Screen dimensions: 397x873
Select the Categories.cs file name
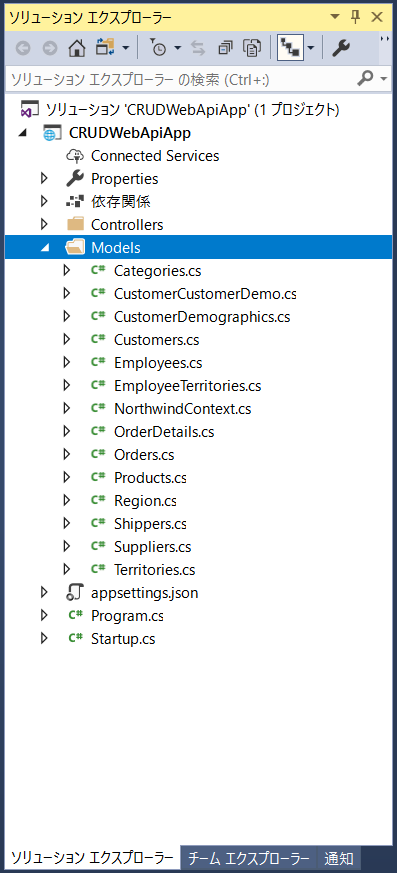click(158, 271)
